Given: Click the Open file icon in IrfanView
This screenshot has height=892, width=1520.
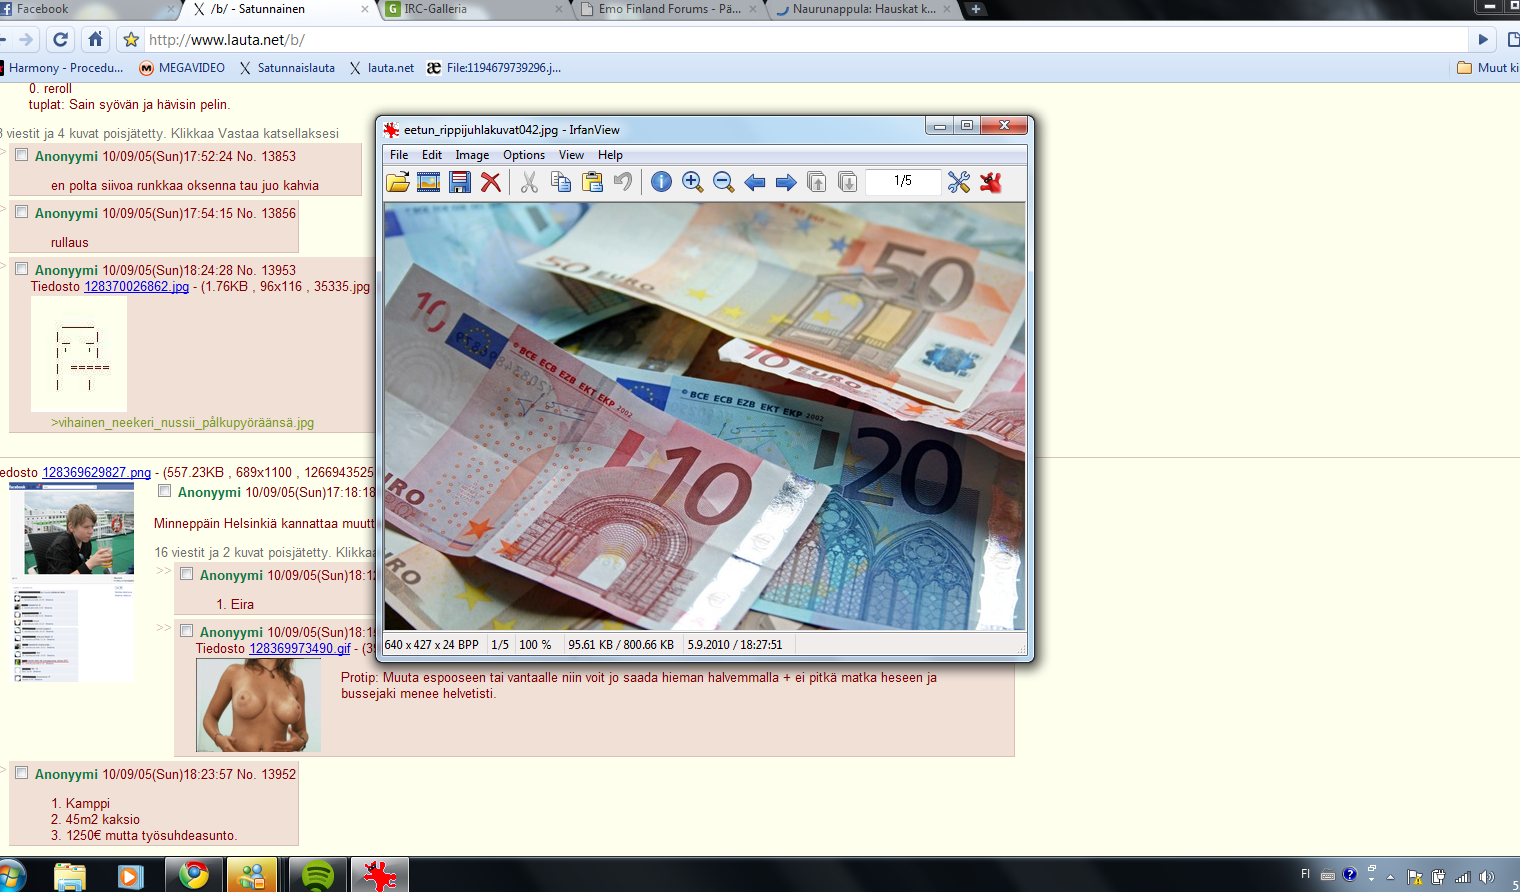Looking at the screenshot, I should [398, 182].
